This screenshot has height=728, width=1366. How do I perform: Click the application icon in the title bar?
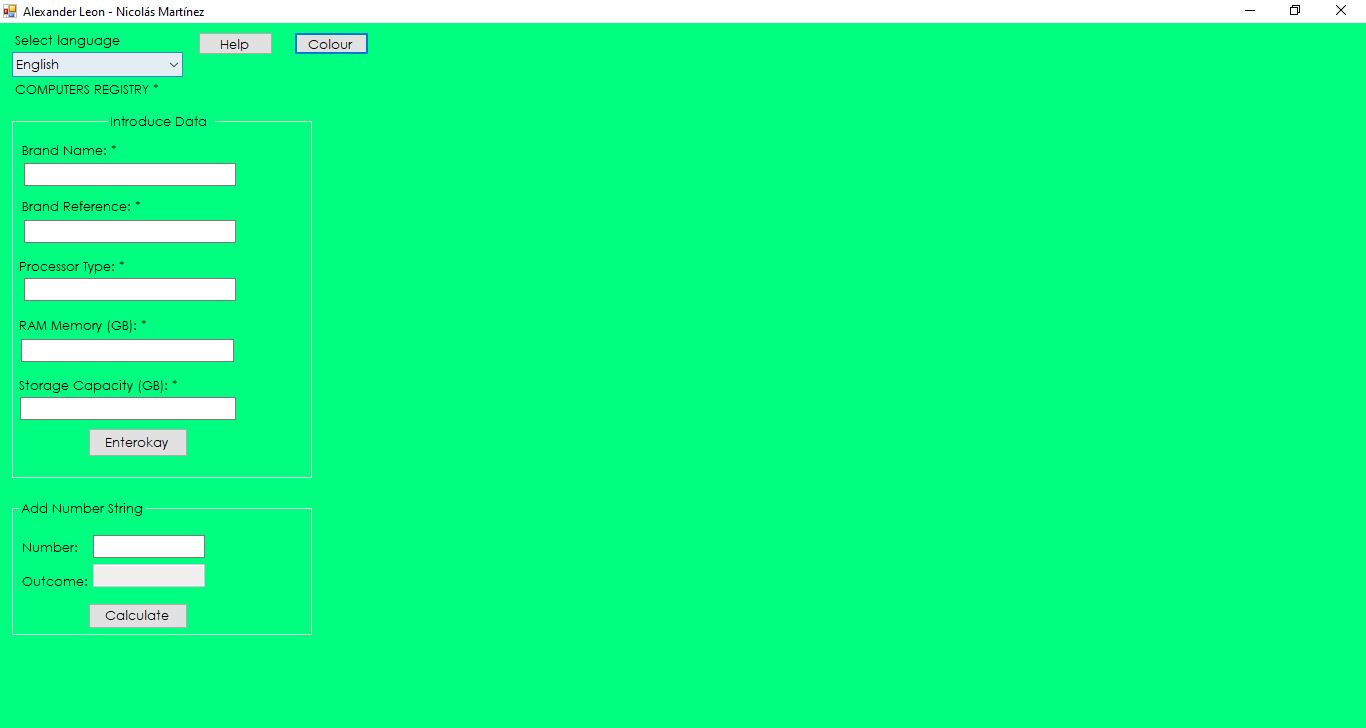coord(11,11)
